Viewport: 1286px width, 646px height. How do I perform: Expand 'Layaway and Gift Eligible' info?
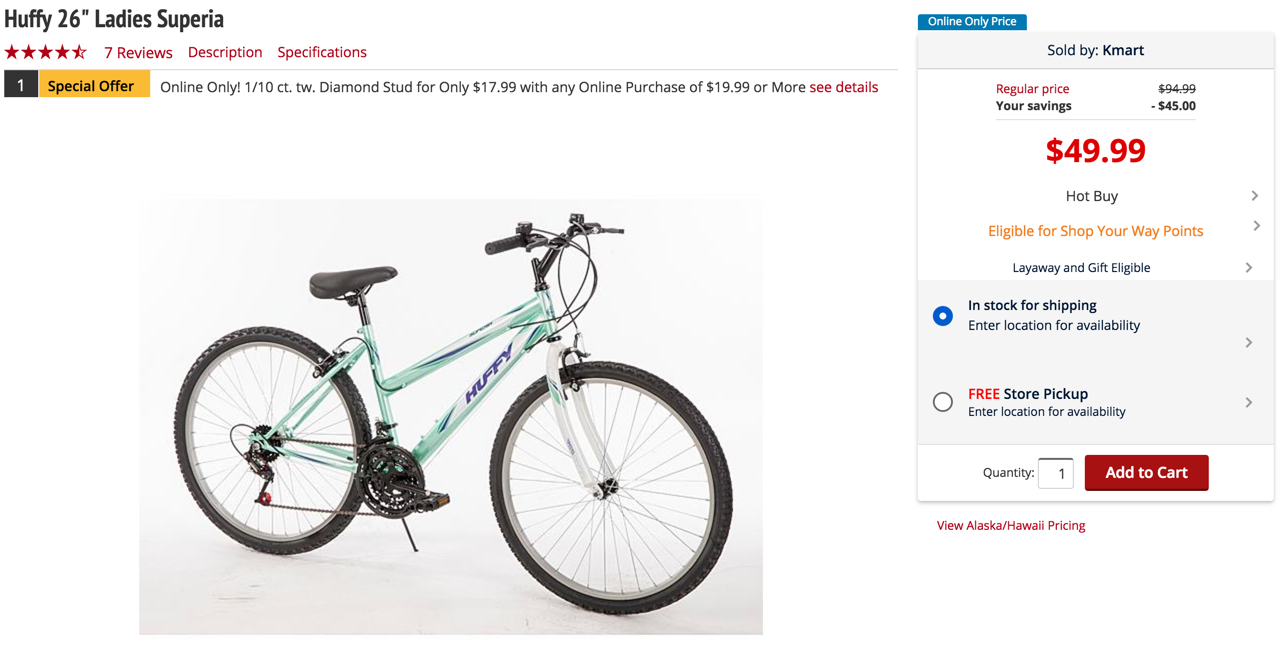click(x=1248, y=267)
